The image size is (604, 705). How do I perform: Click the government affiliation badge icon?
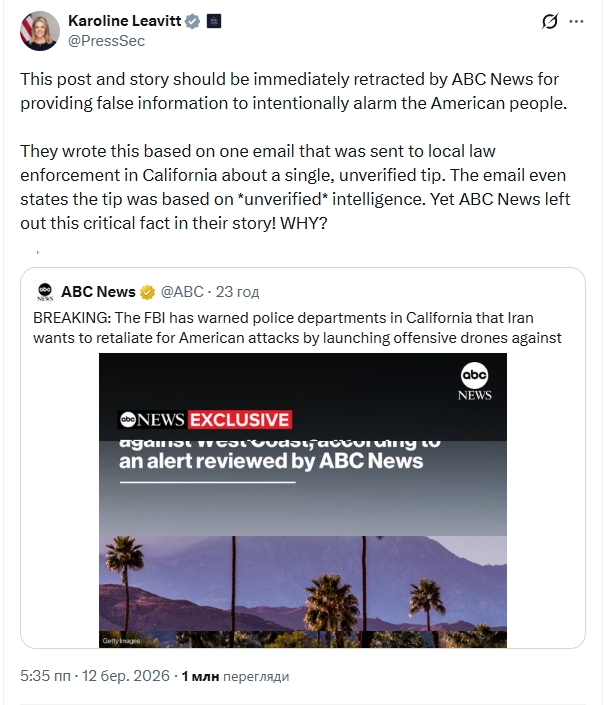coord(214,21)
